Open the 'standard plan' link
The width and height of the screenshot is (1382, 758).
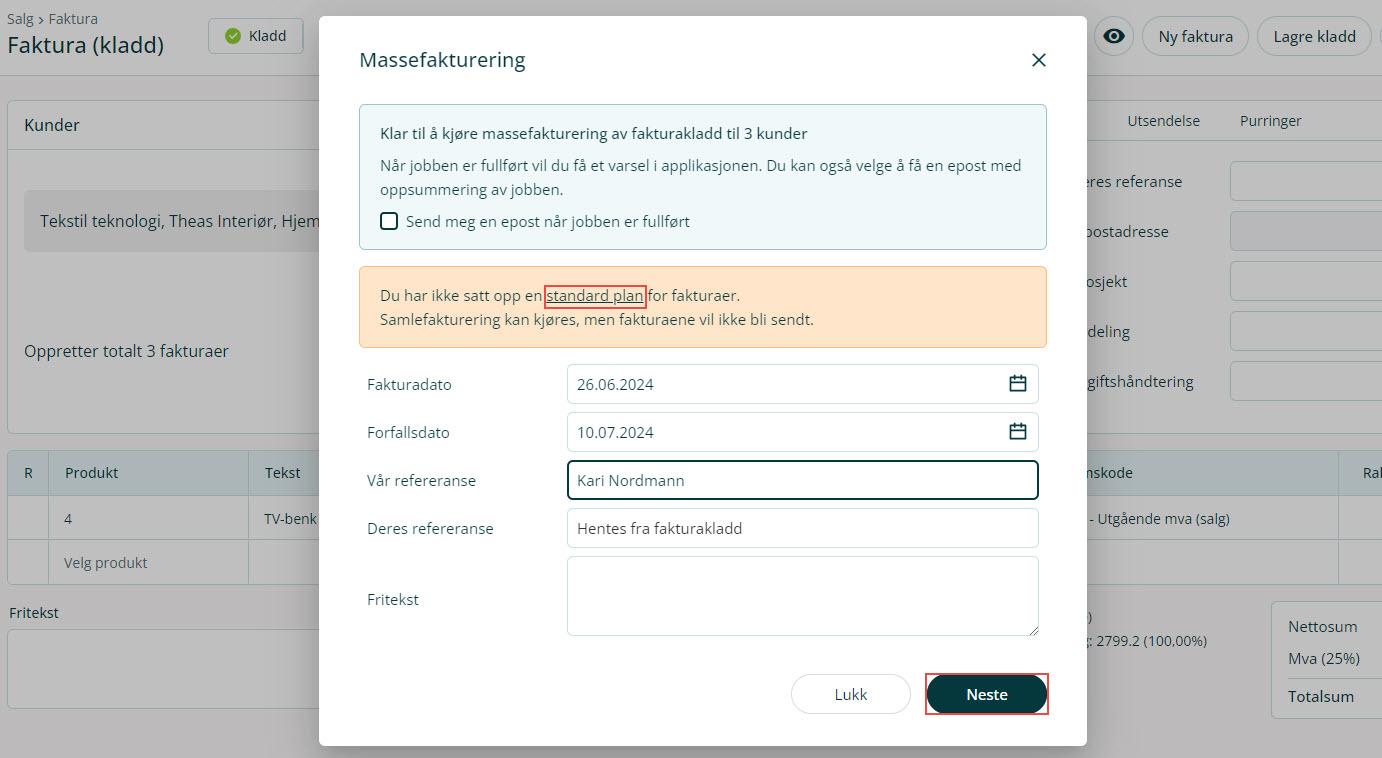[x=595, y=296]
